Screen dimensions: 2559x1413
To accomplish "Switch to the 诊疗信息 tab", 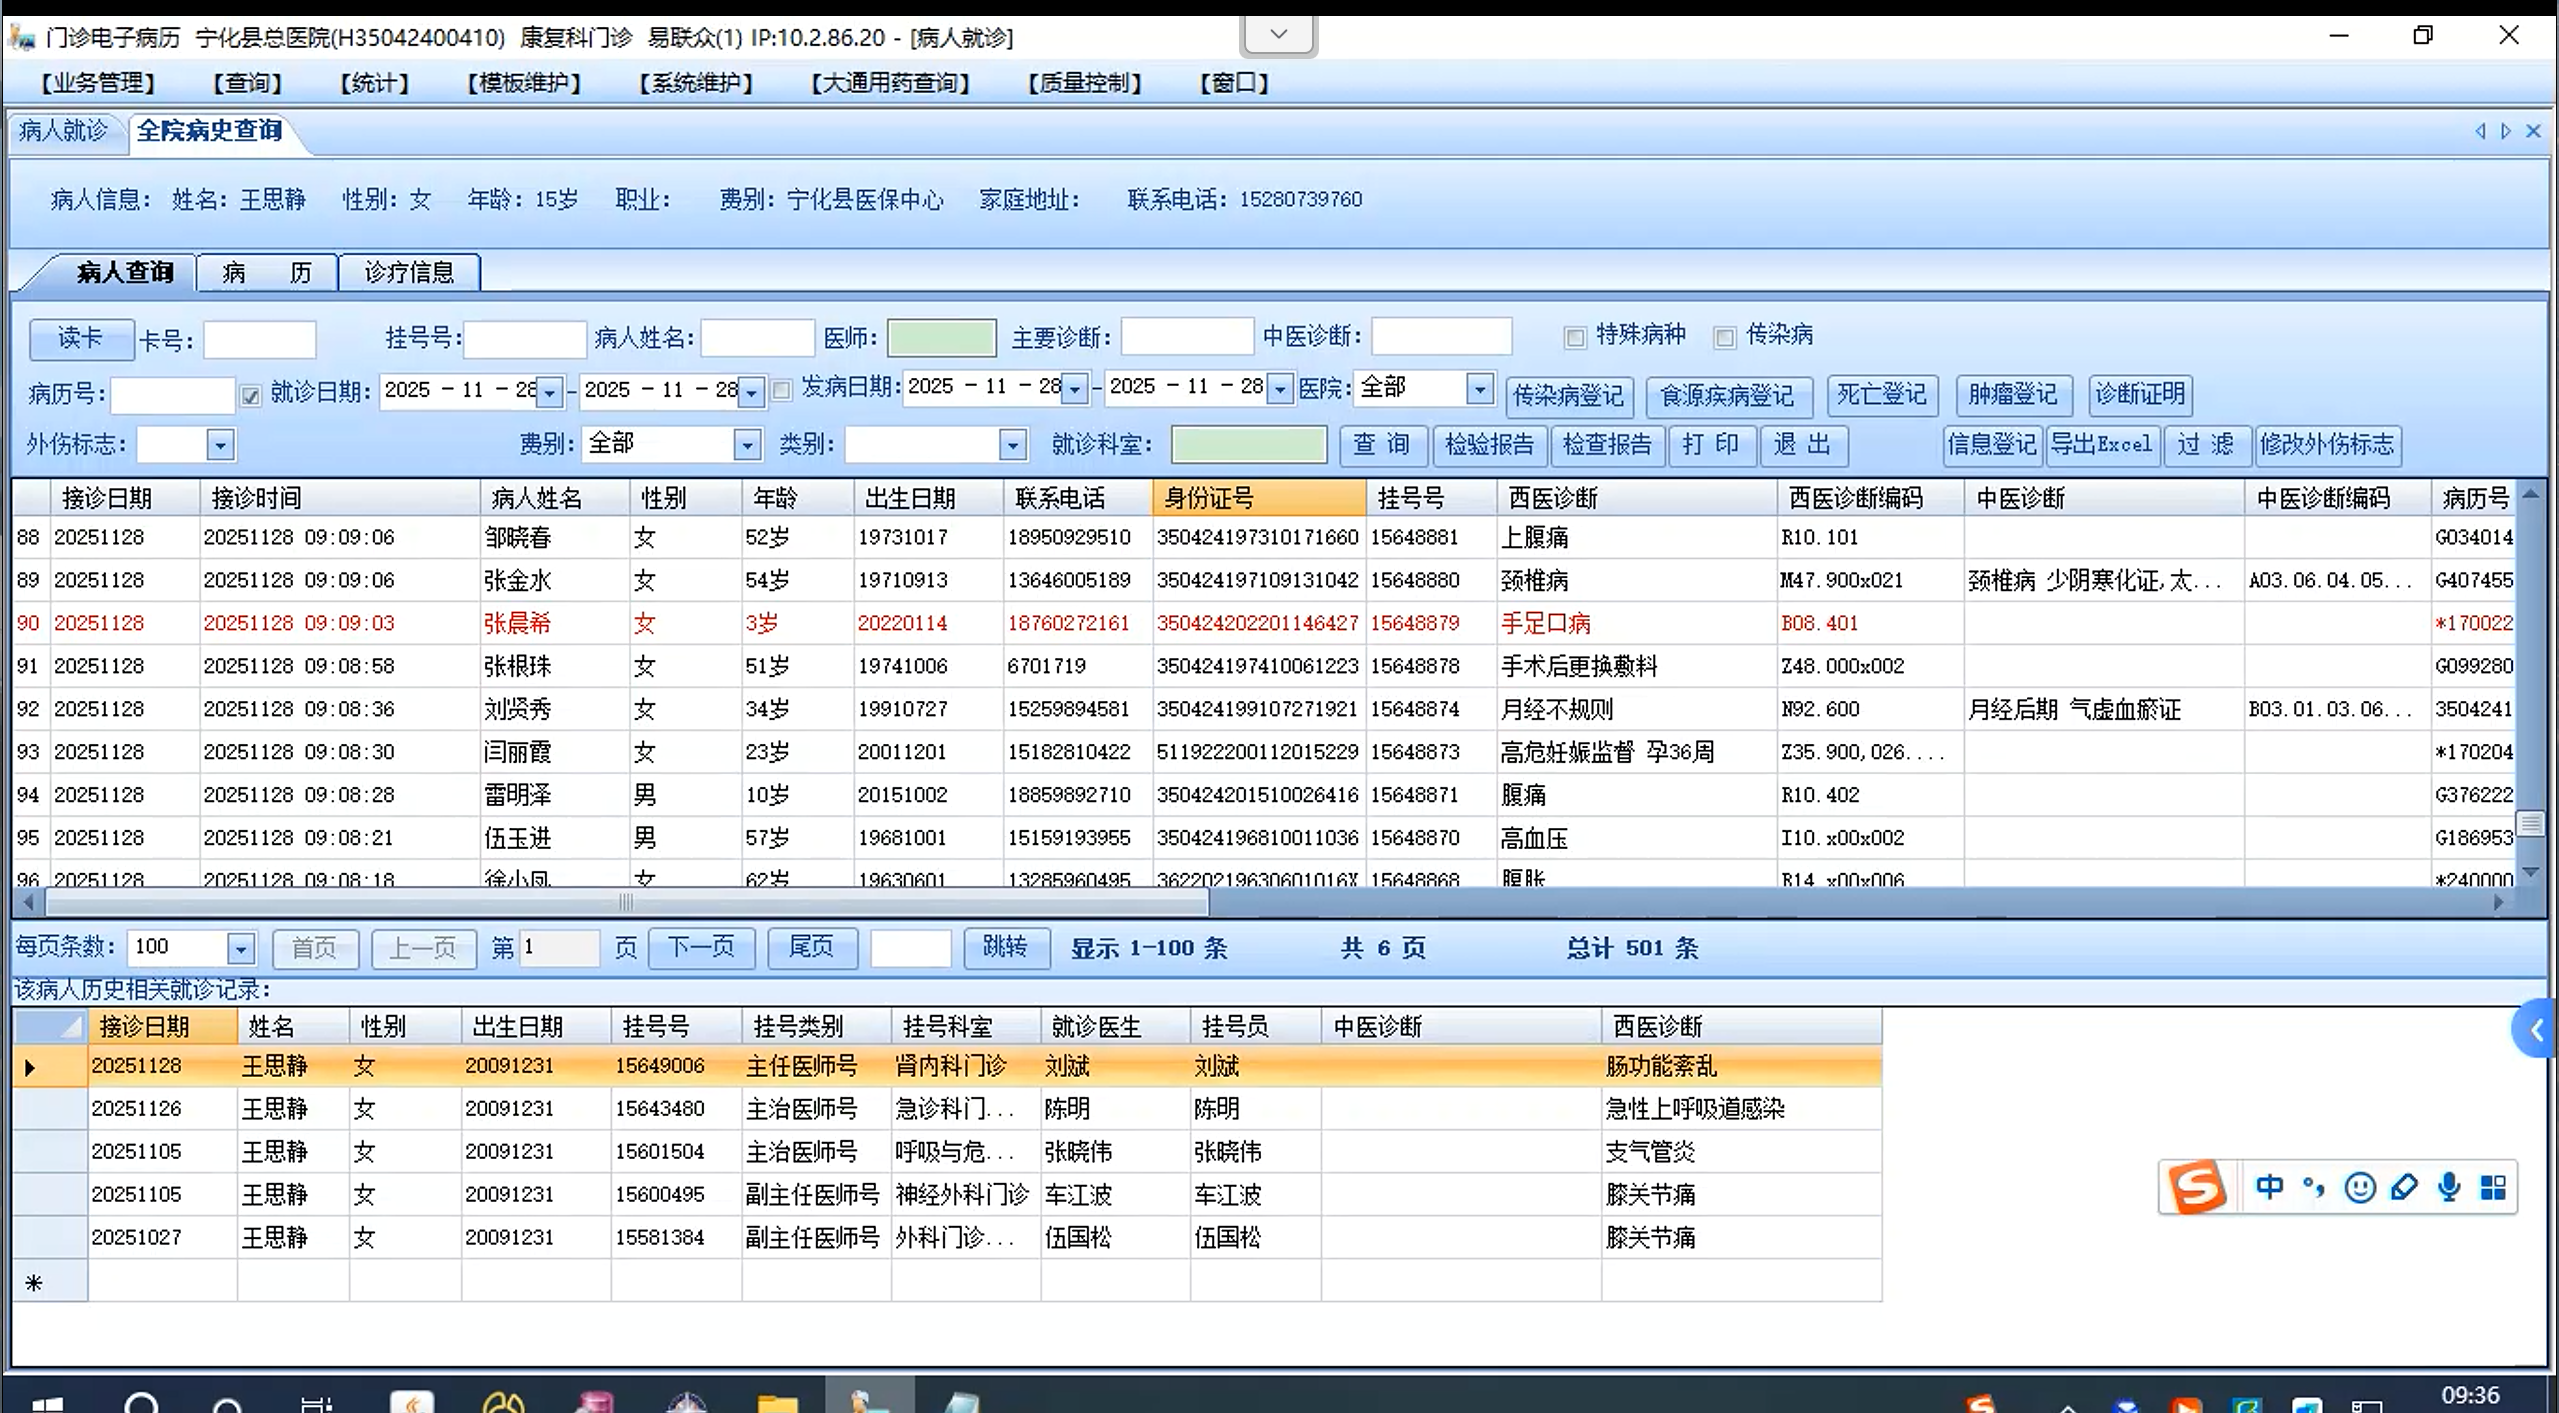I will pos(409,272).
